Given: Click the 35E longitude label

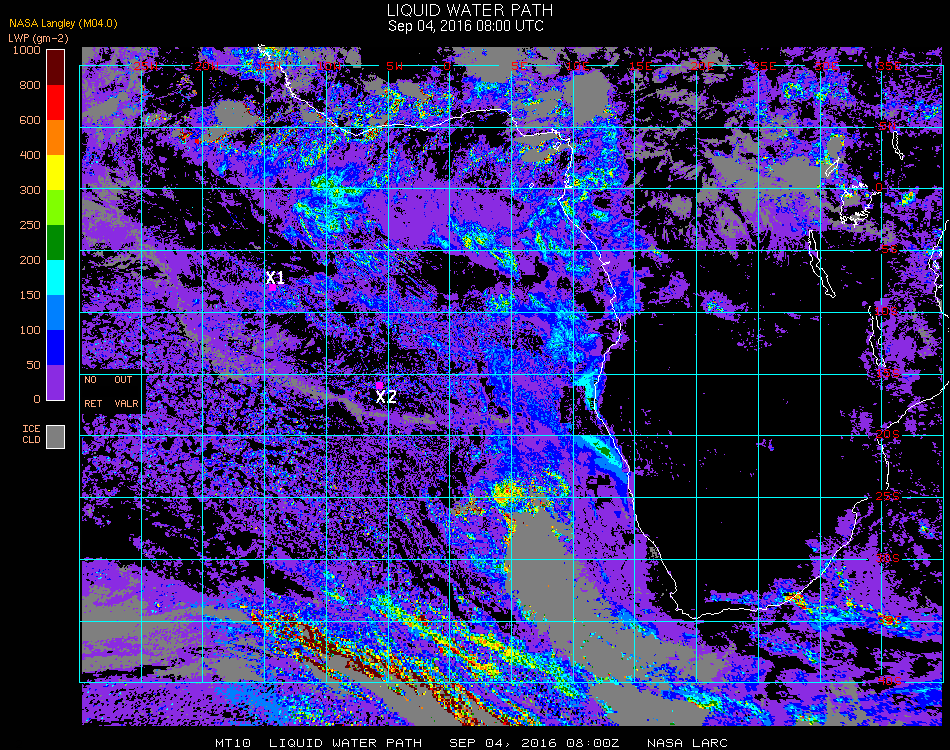Looking at the screenshot, I should [889, 66].
